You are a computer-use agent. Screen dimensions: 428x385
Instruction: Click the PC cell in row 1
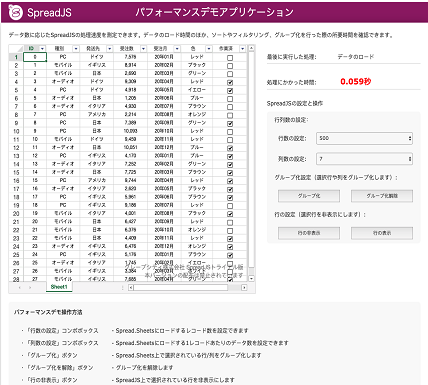[63, 57]
